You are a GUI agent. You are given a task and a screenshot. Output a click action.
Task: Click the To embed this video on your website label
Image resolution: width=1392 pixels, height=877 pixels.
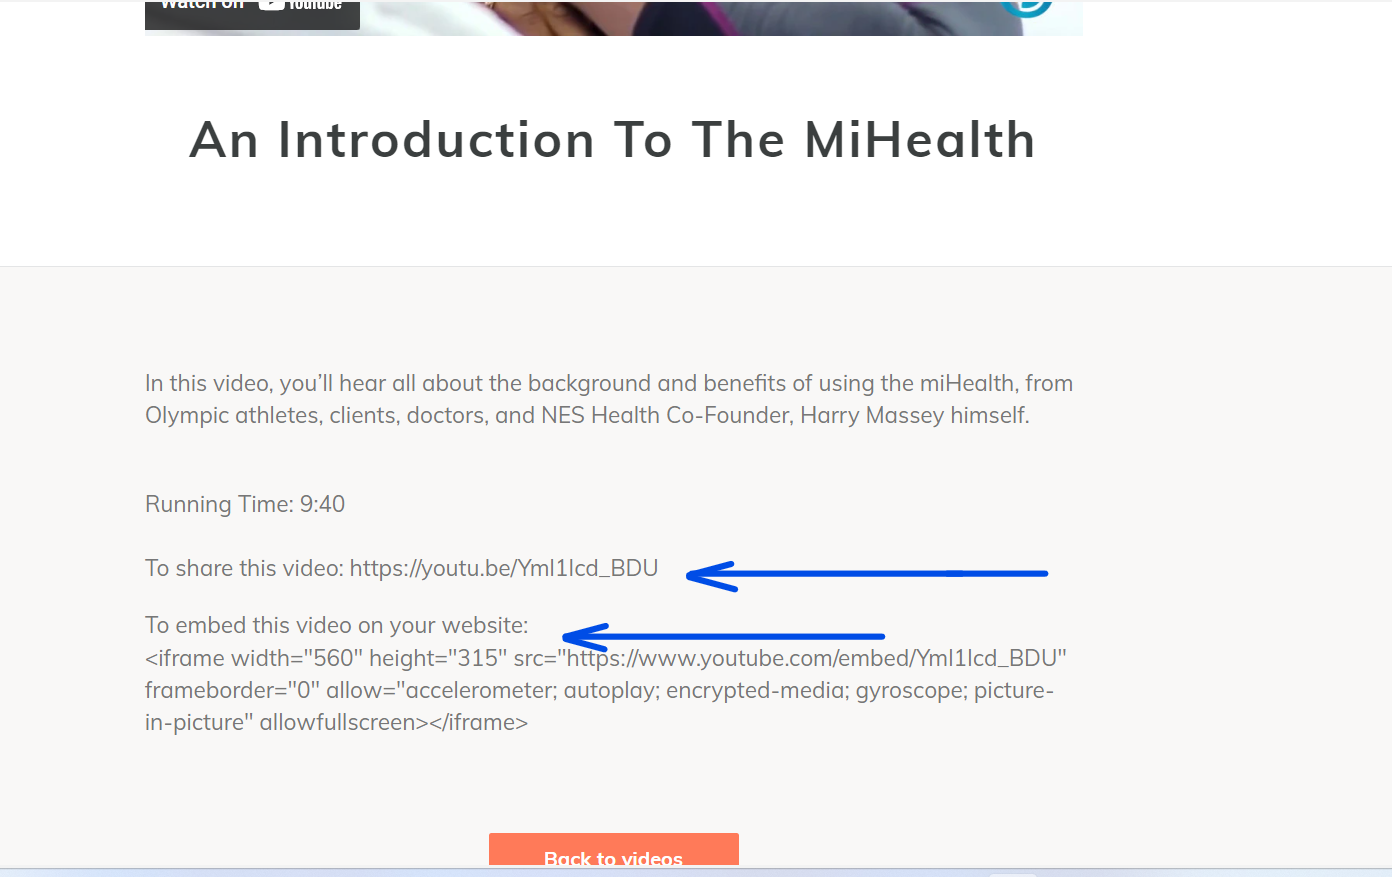click(337, 625)
